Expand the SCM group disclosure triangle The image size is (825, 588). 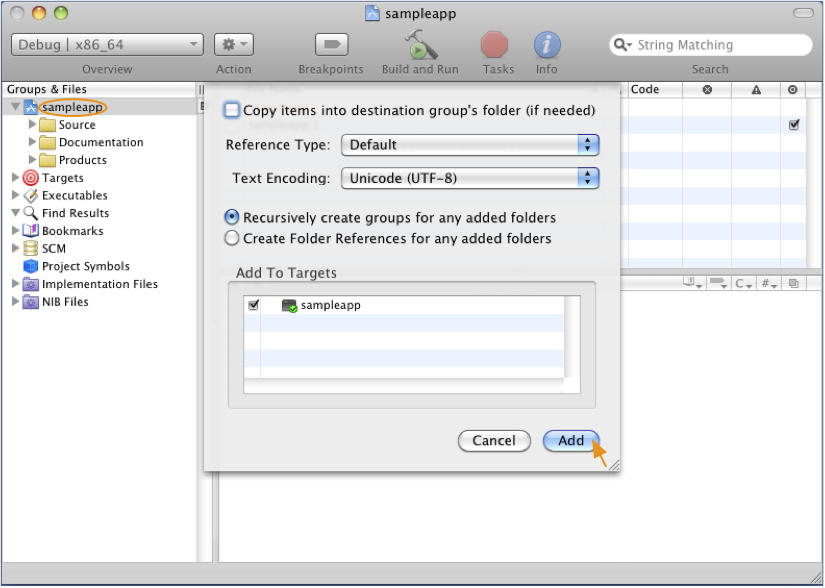point(15,248)
